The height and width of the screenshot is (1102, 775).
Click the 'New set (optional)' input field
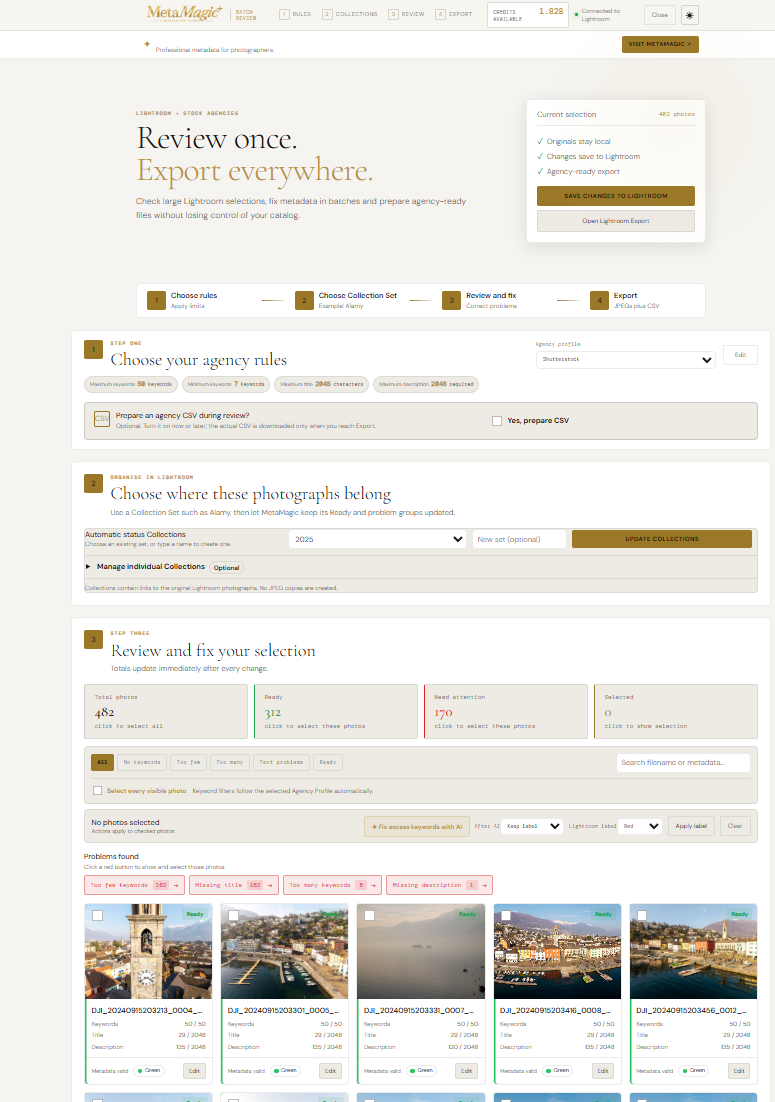519,539
